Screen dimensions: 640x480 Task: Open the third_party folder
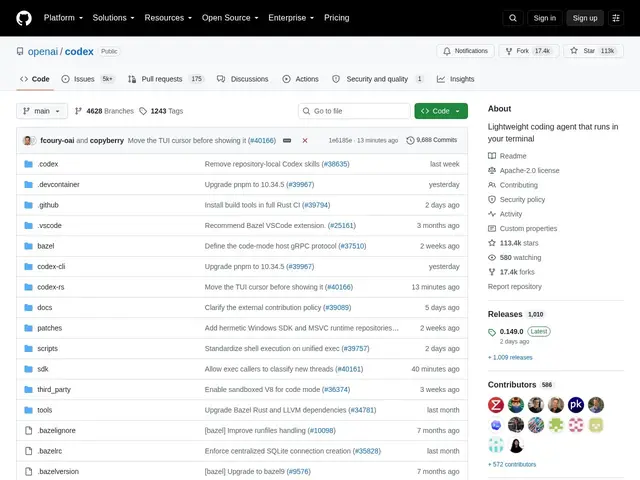coord(54,389)
